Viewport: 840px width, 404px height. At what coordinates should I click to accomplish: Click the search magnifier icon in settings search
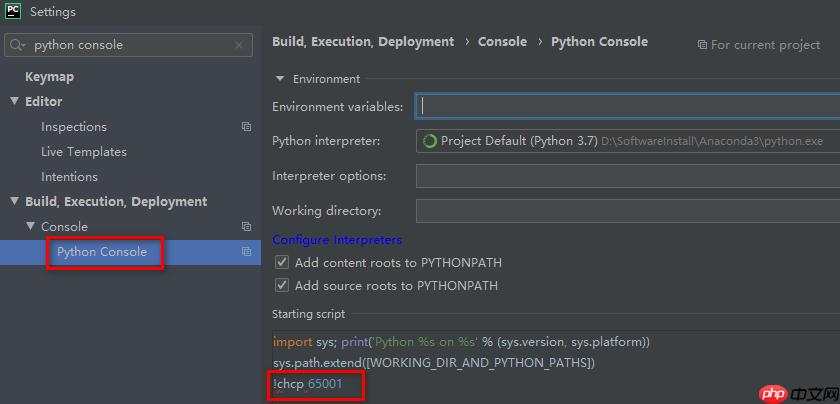pyautogui.click(x=18, y=45)
